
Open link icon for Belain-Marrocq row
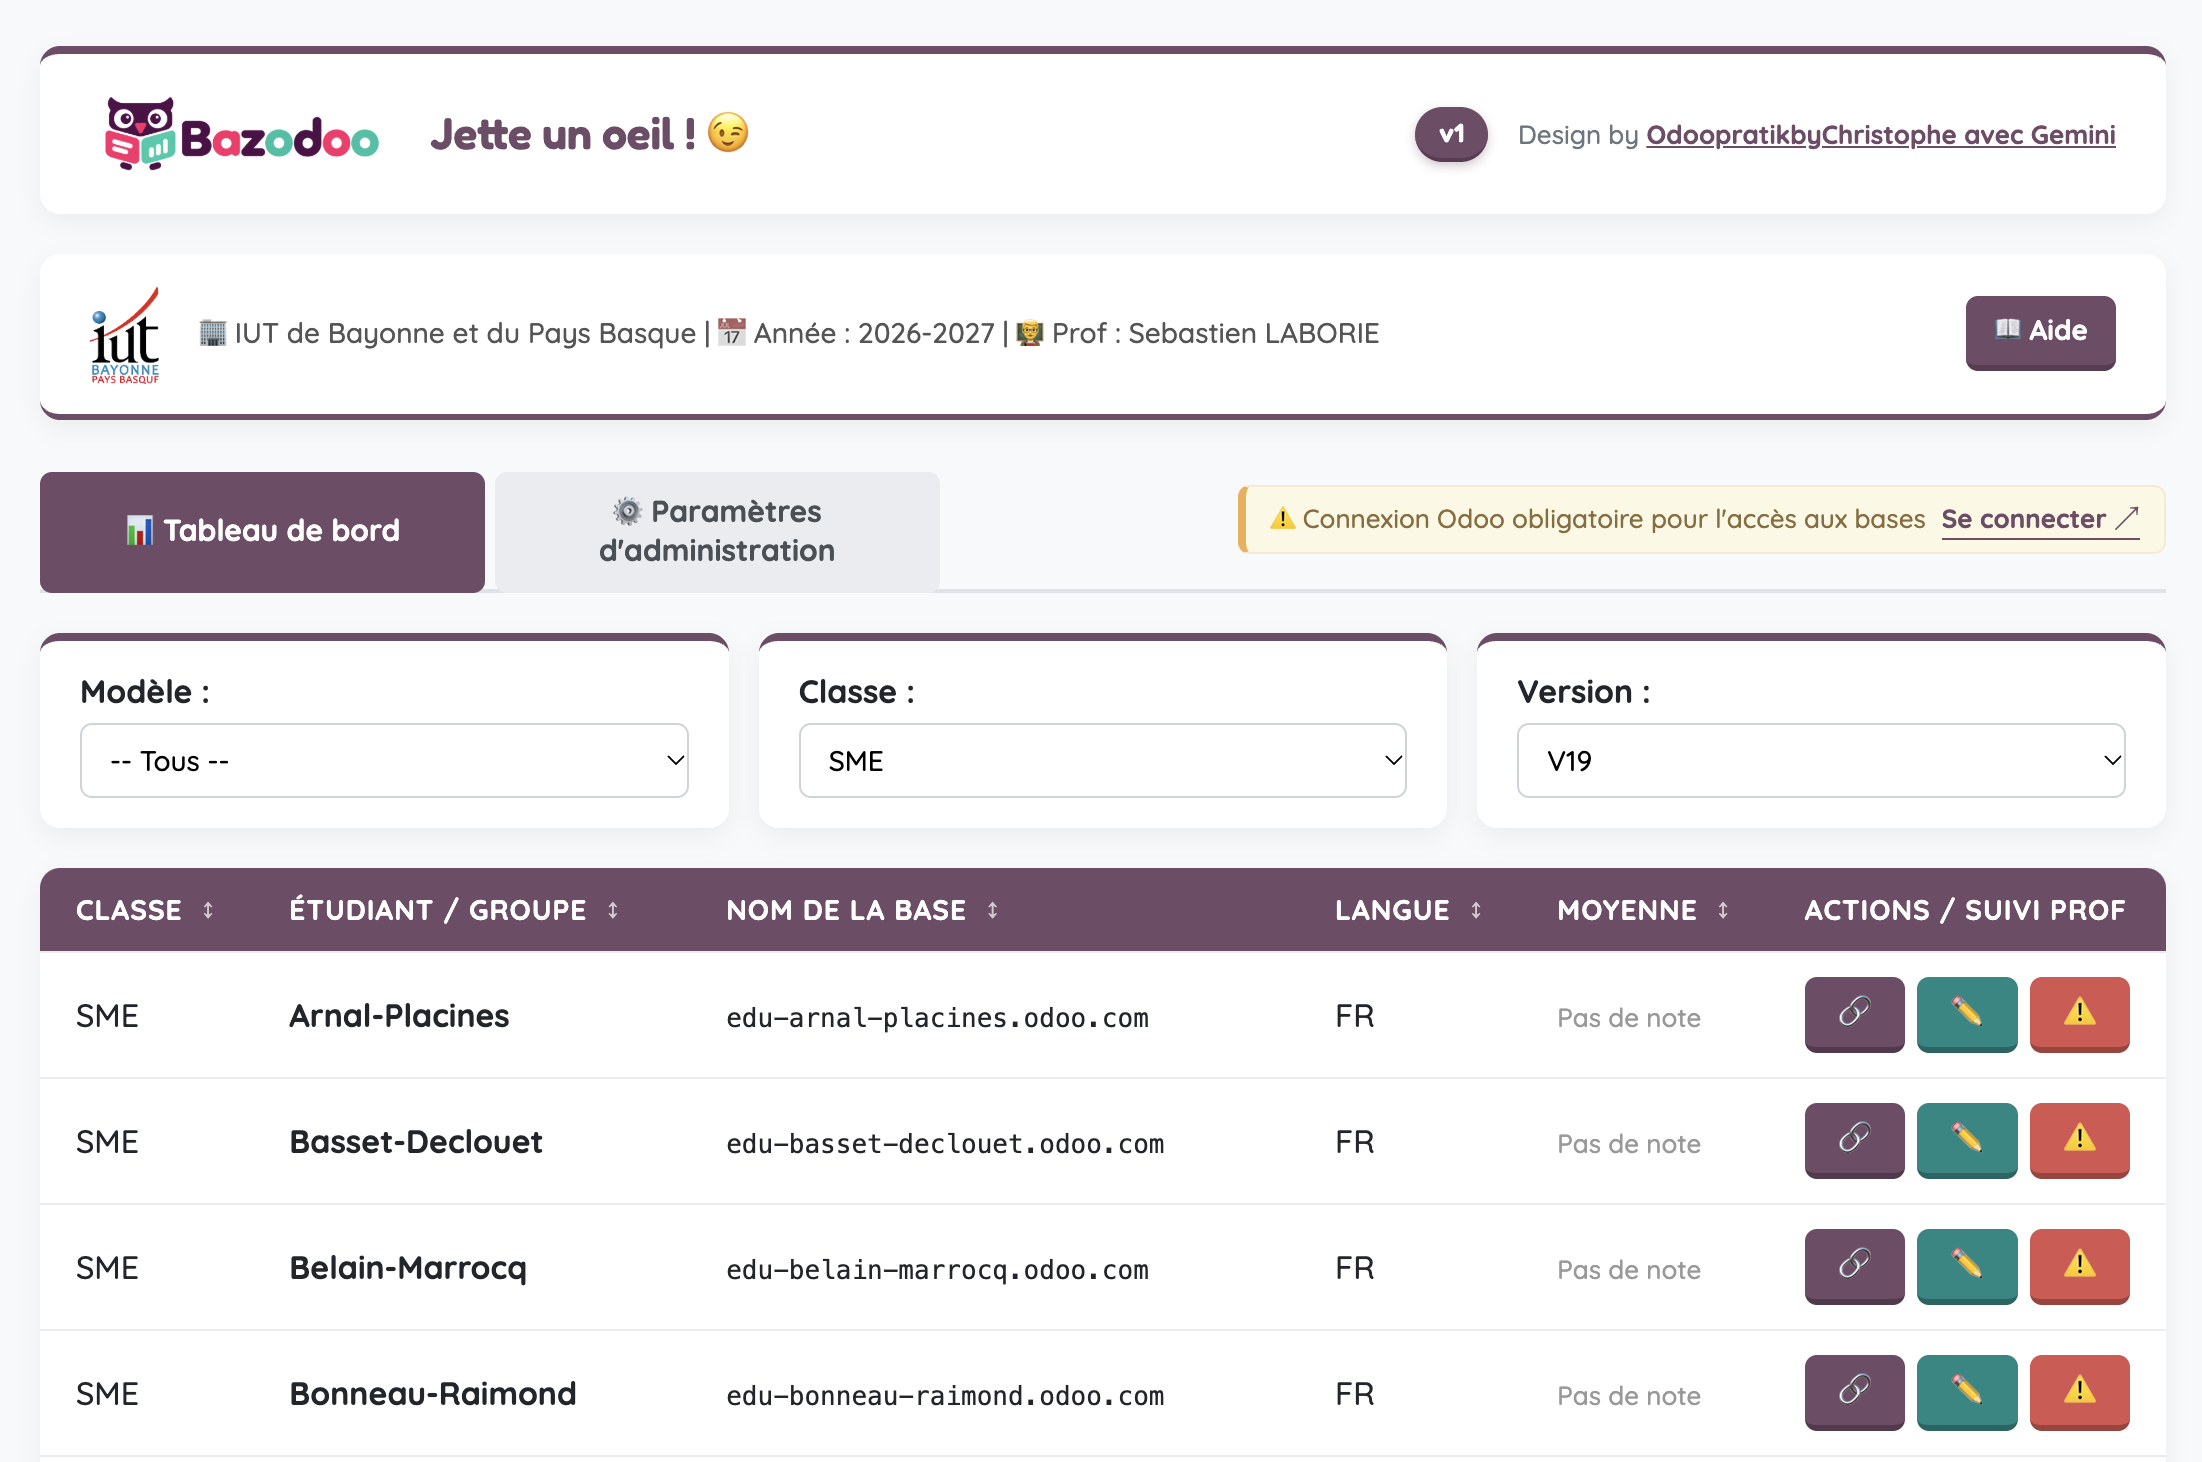1854,1265
